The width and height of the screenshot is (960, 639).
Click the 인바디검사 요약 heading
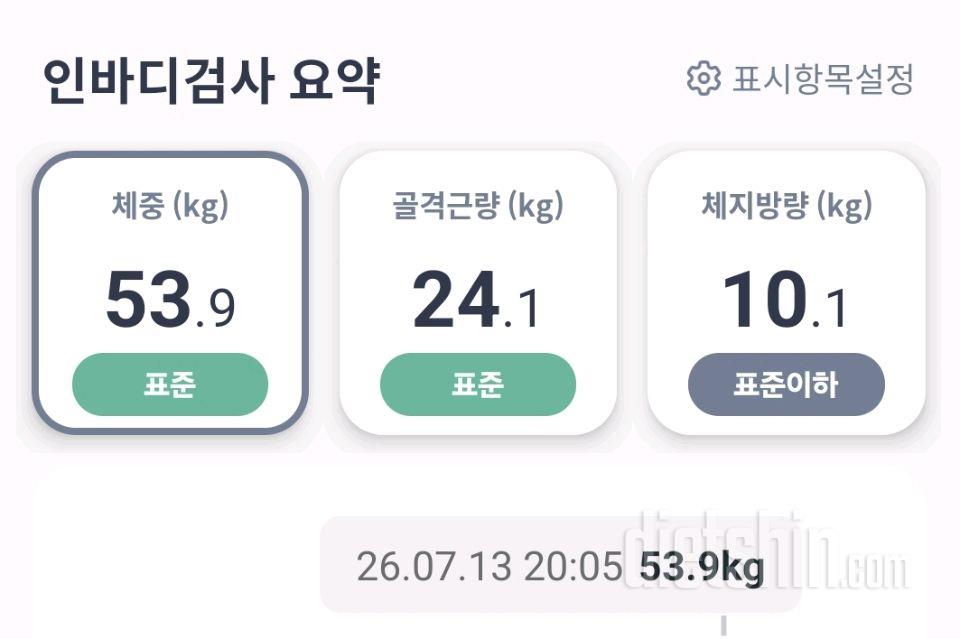(x=212, y=81)
